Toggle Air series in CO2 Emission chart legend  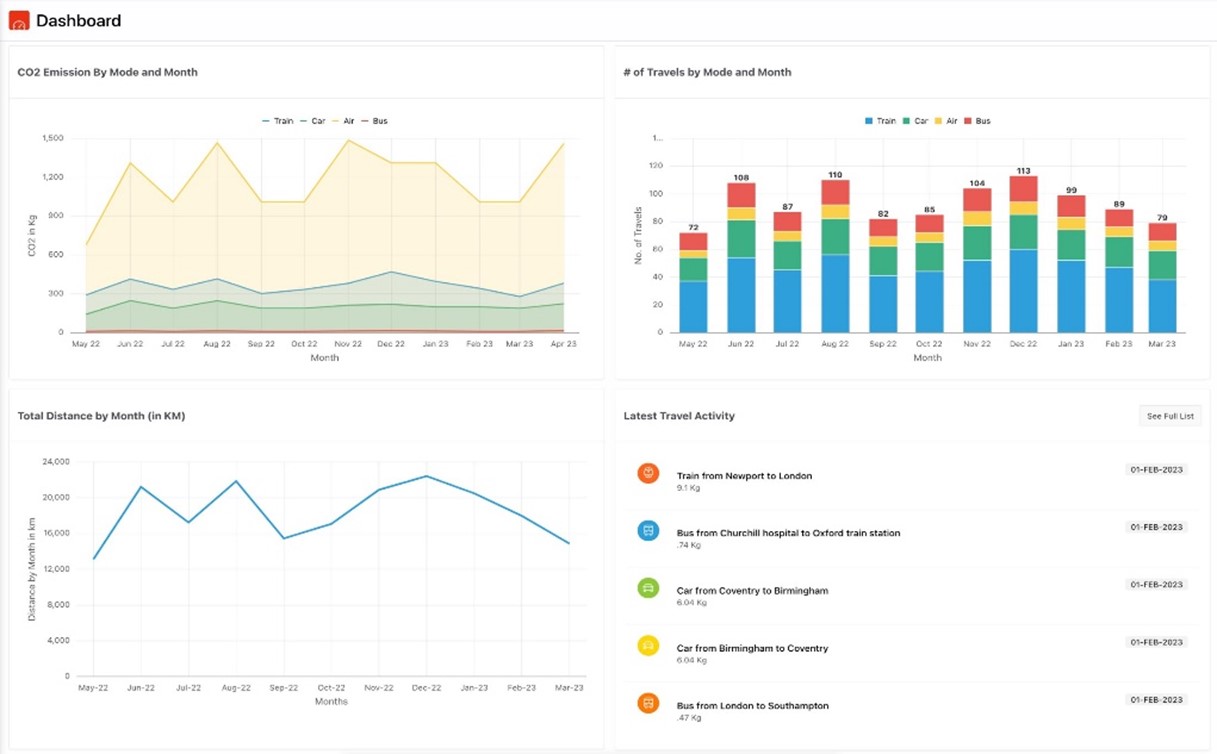(343, 121)
